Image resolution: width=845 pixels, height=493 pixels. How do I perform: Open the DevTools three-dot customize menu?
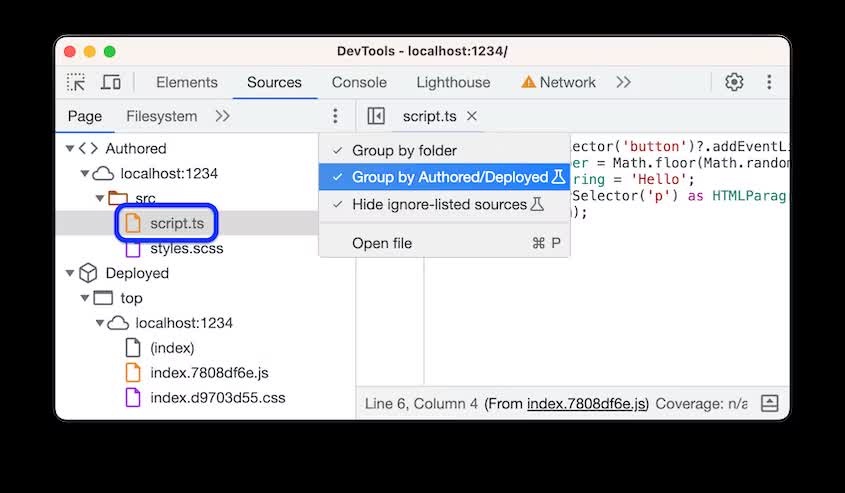(769, 82)
